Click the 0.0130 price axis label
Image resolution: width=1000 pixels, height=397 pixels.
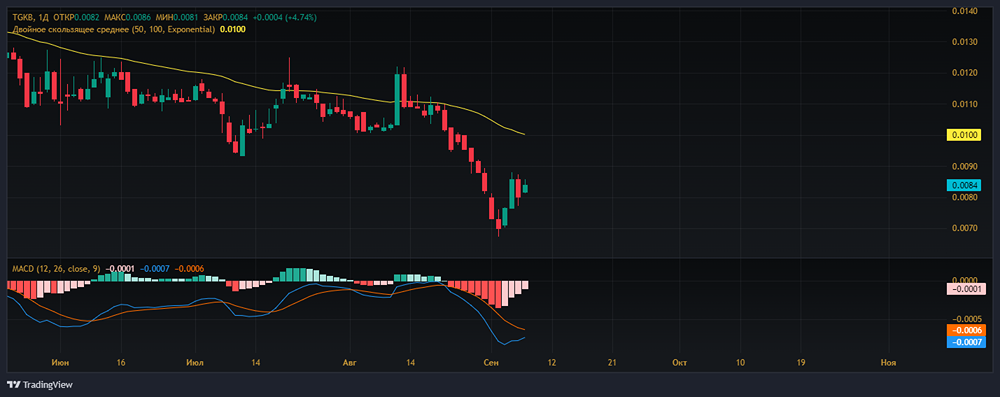pyautogui.click(x=964, y=42)
